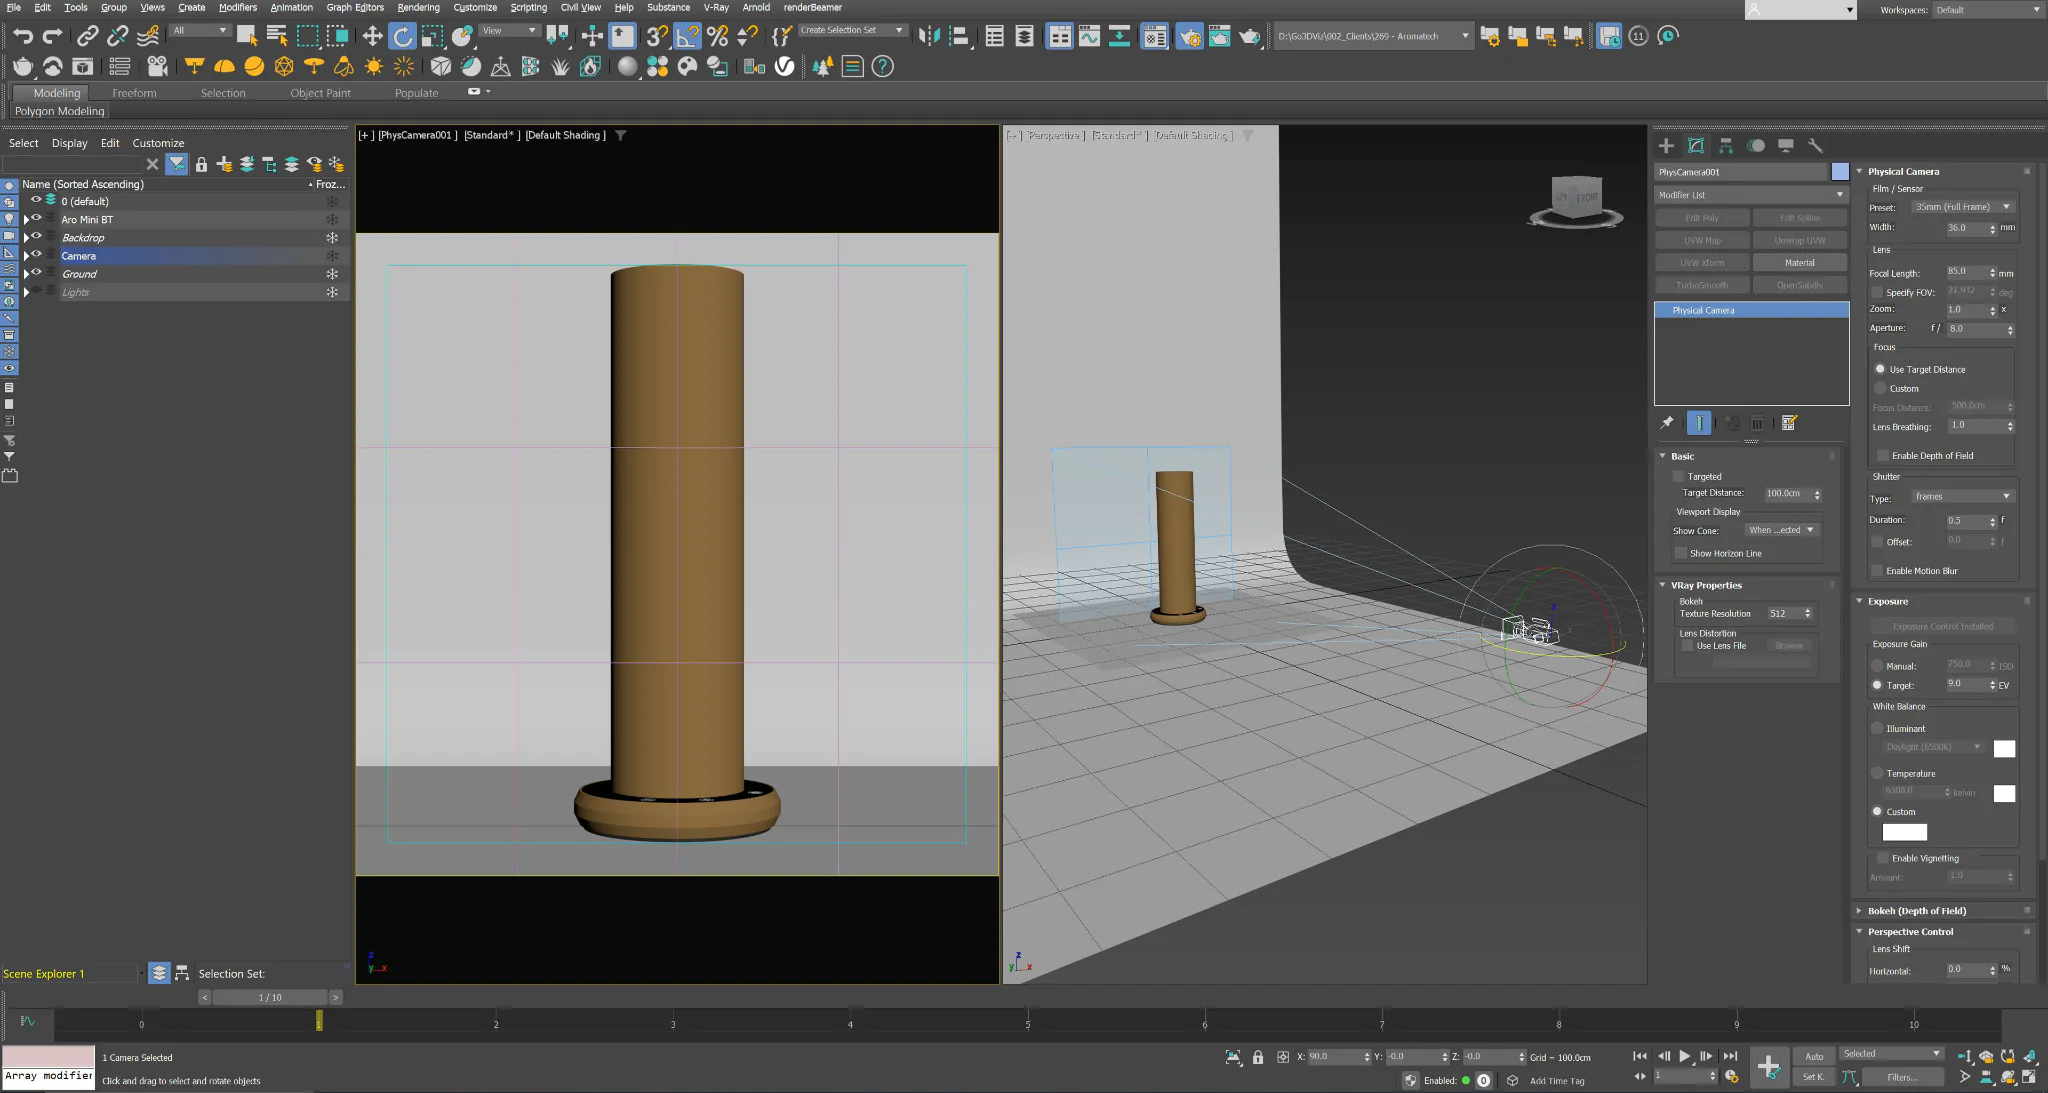Click the white Custom white-balance swatch
The height and width of the screenshot is (1093, 2048).
coord(1904,832)
